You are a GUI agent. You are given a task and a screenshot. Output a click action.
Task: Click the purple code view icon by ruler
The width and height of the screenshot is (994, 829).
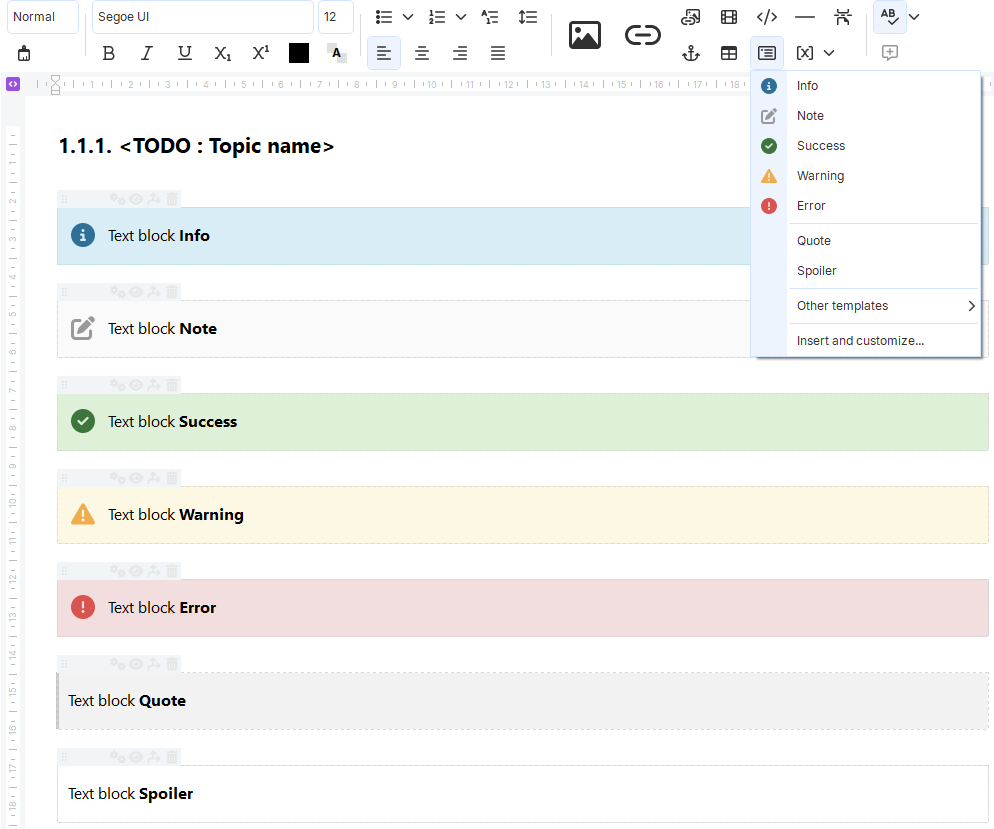[13, 84]
